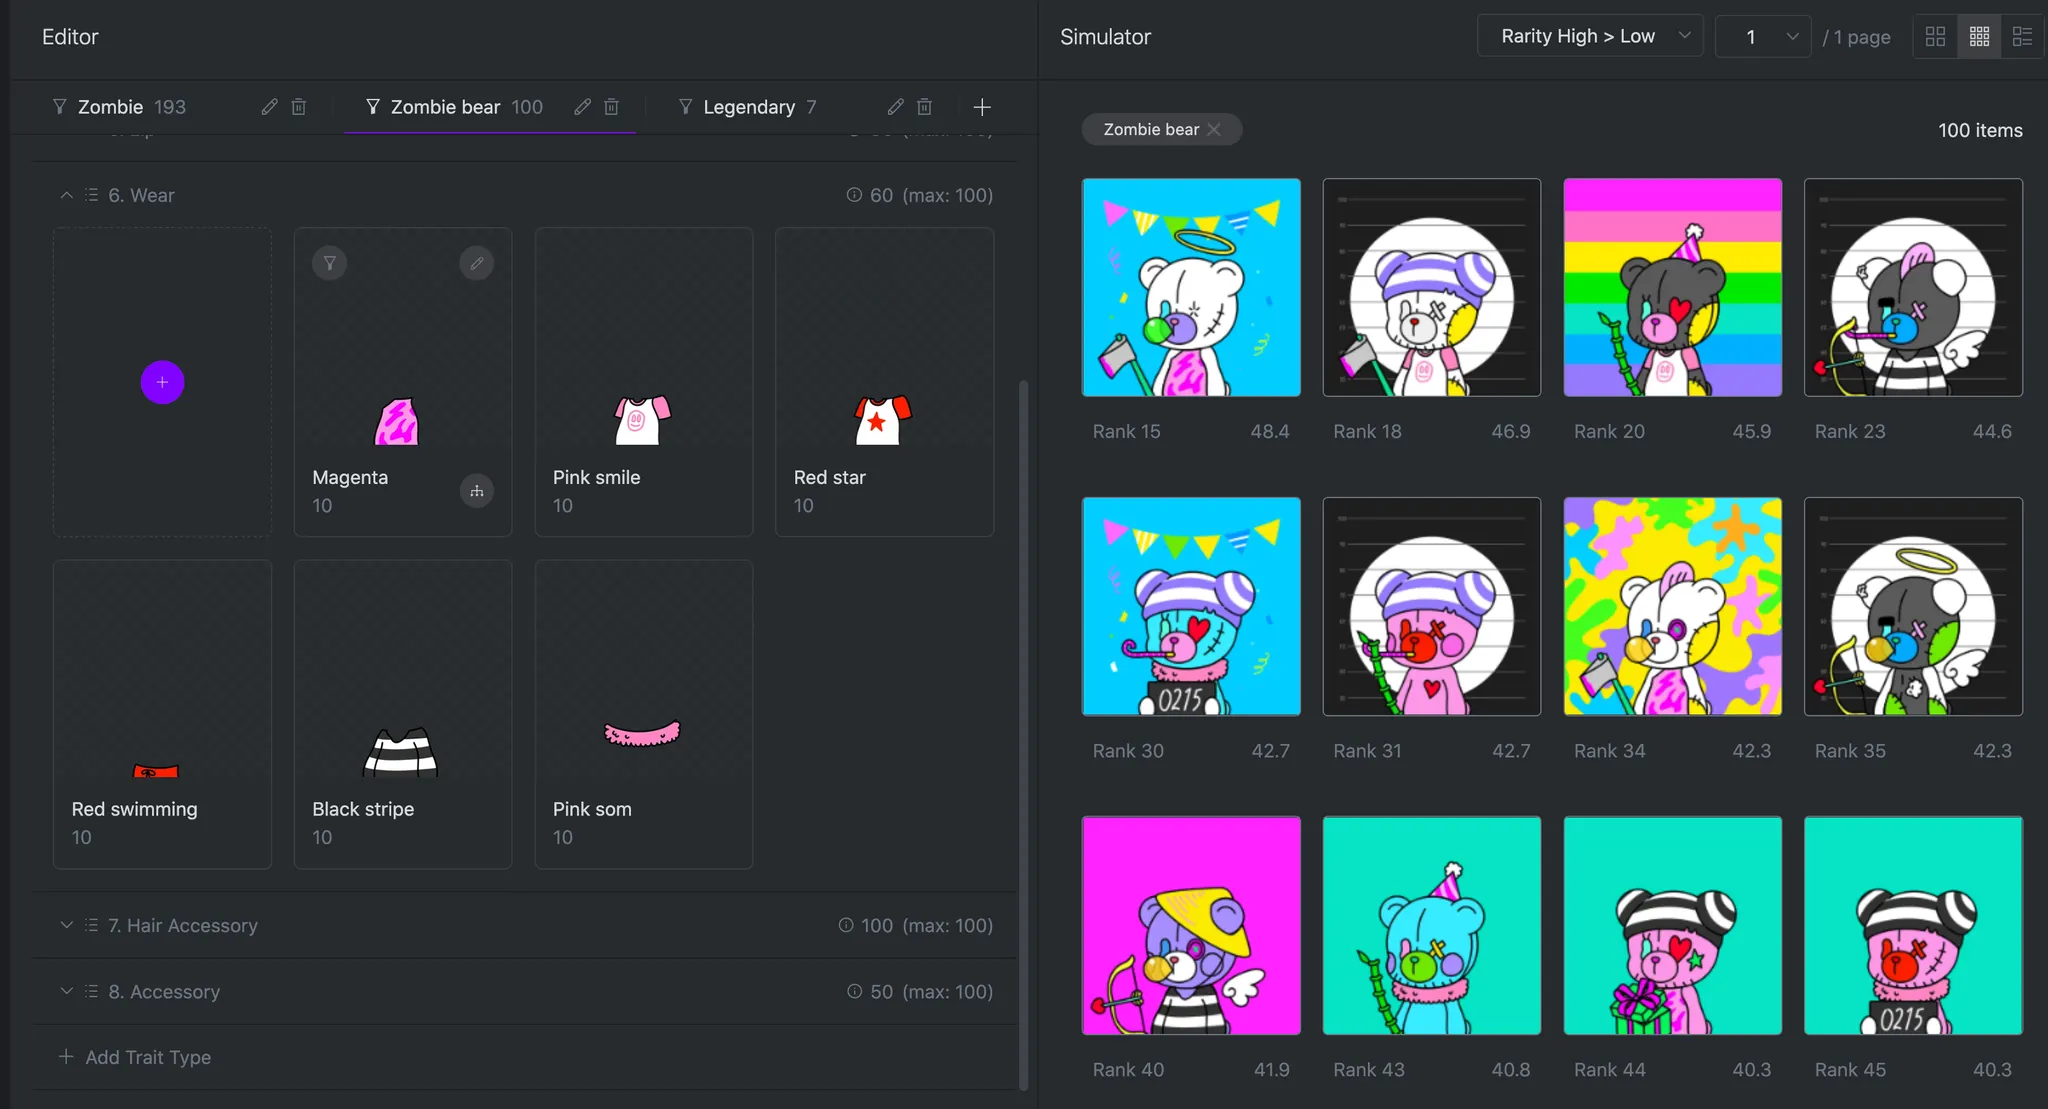Click the pencil edit icon on Magenta card
The width and height of the screenshot is (2048, 1109).
pyautogui.click(x=477, y=263)
